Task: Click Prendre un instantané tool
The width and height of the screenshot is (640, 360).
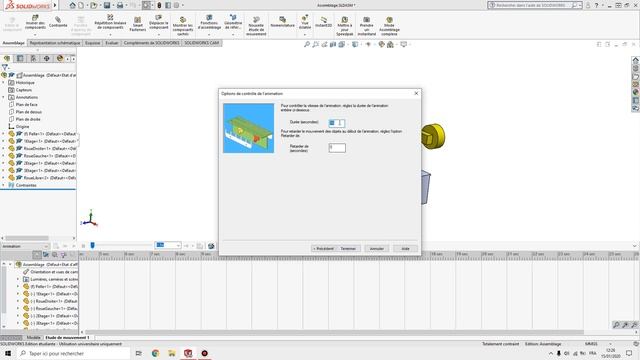Action: click(367, 26)
